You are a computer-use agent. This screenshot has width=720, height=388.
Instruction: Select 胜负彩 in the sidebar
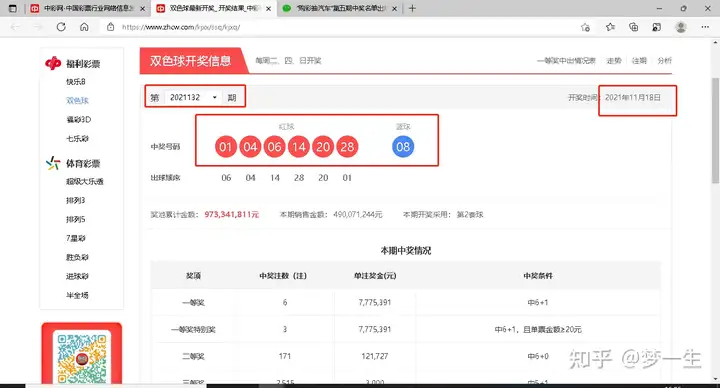[77, 257]
